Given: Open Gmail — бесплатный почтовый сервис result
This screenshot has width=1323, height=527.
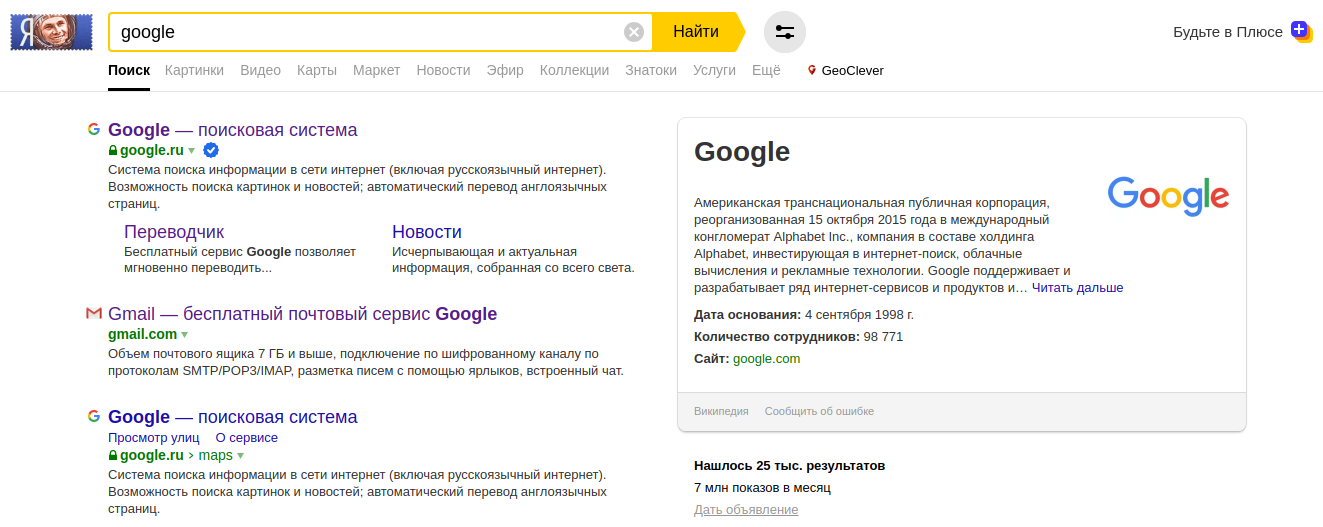Looking at the screenshot, I should pos(302,314).
